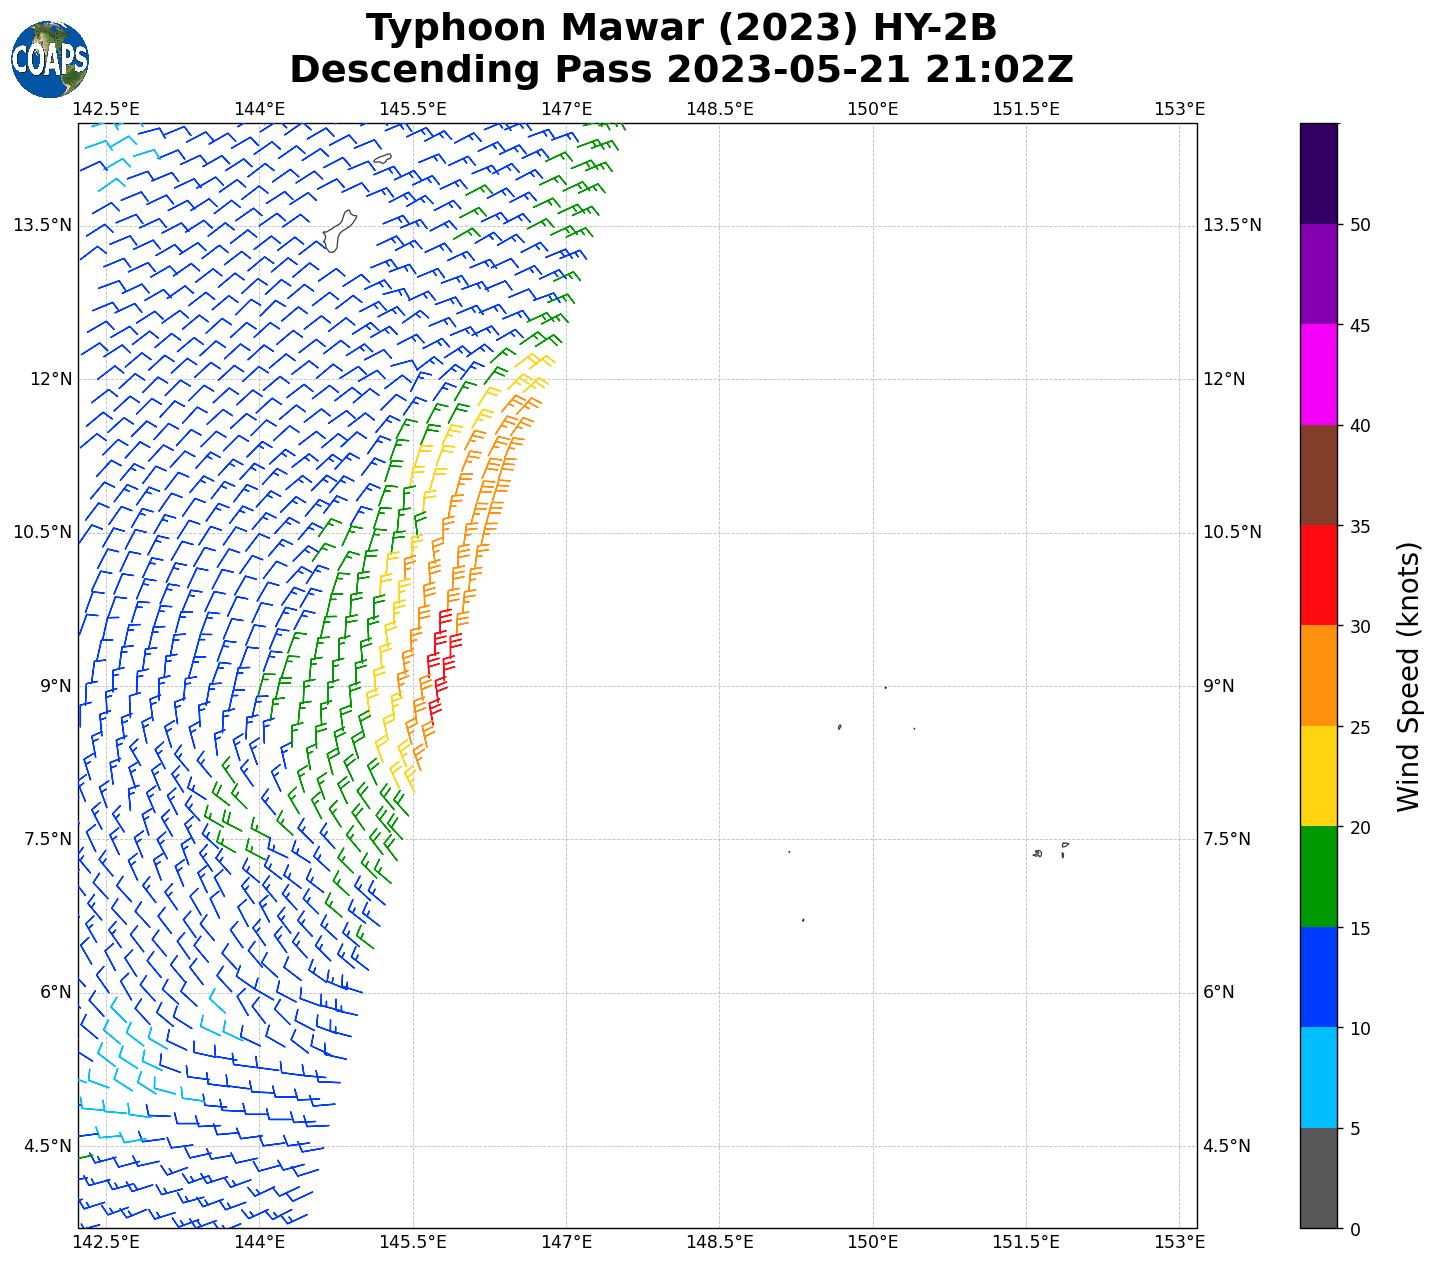Click the COAPS globe logo
Viewport: 1437px width, 1264px height.
tap(49, 60)
